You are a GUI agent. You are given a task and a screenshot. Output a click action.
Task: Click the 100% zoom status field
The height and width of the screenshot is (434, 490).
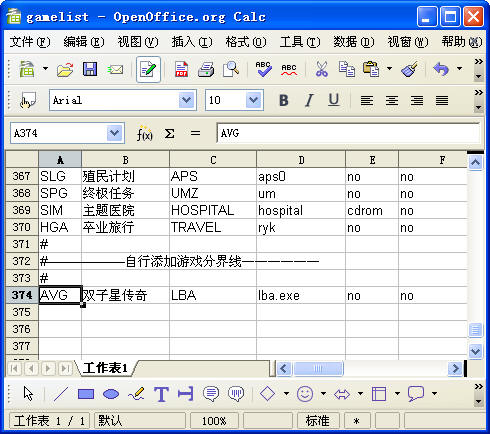tap(214, 421)
